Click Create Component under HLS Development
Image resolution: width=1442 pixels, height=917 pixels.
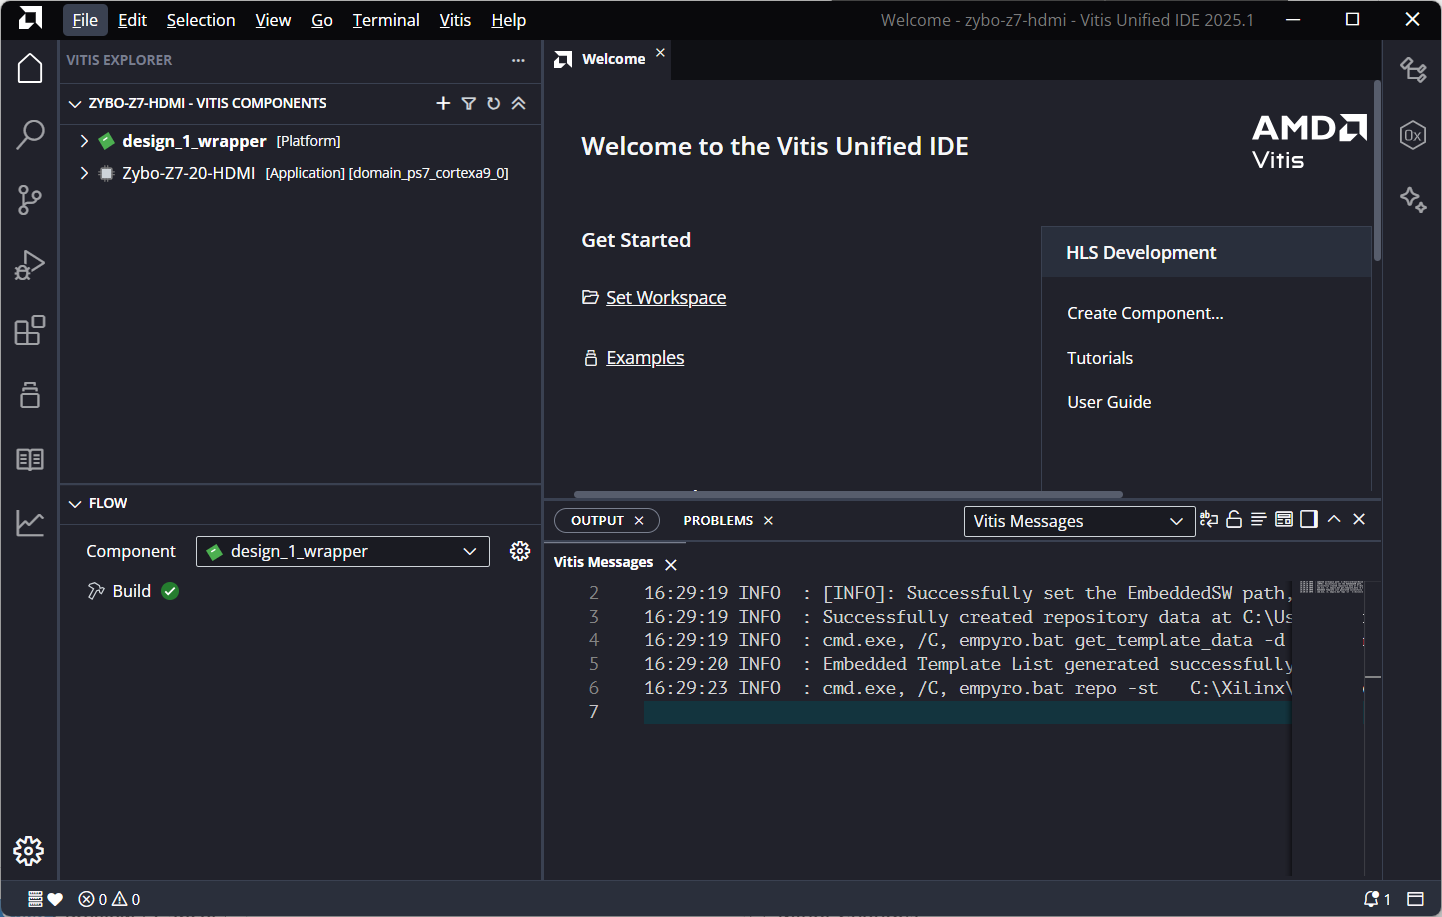[1145, 313]
